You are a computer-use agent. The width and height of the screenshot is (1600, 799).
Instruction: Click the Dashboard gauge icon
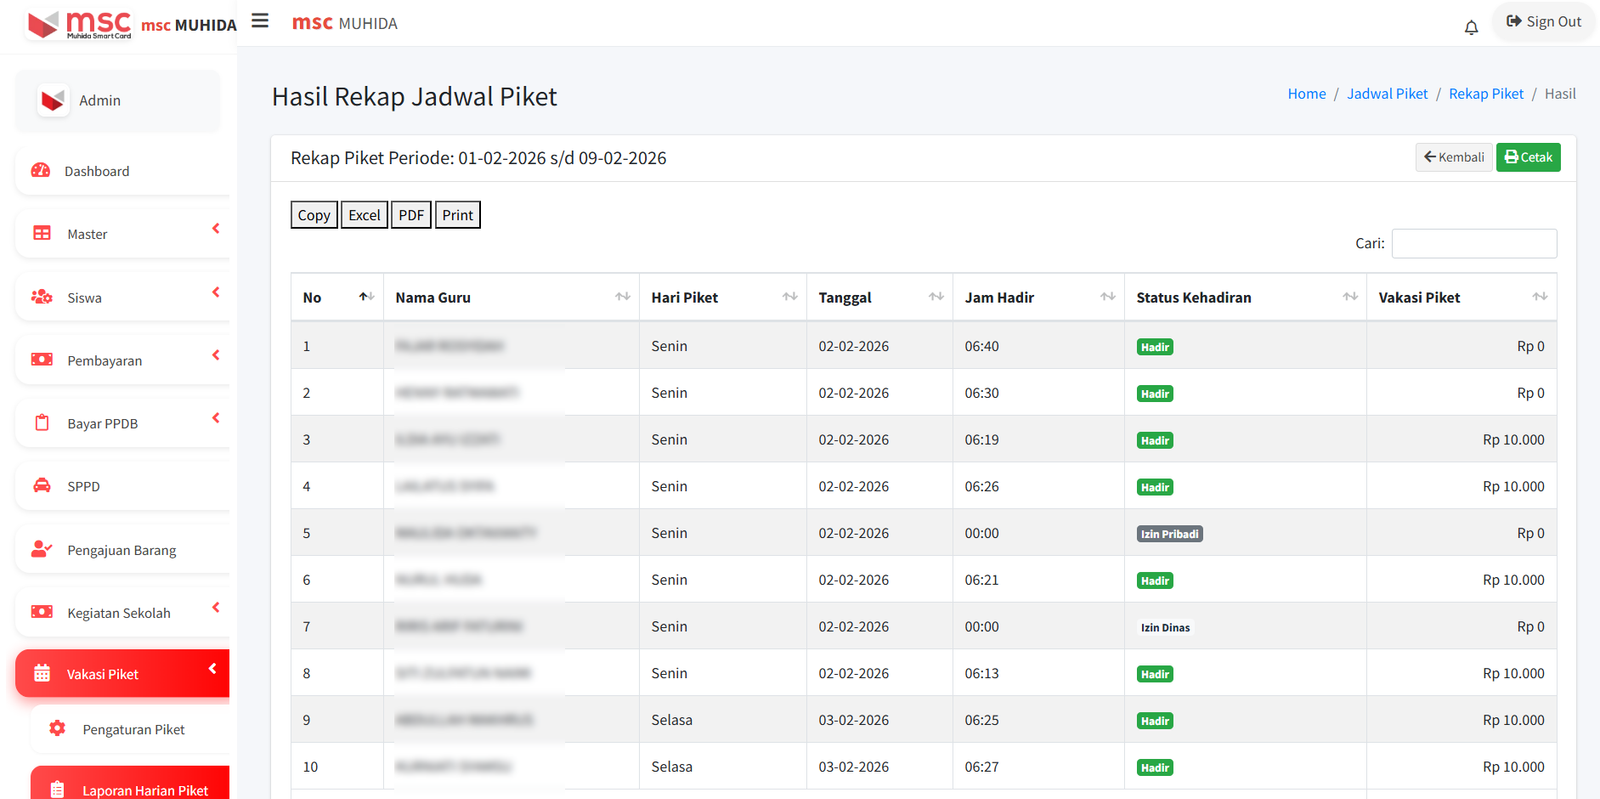[41, 171]
